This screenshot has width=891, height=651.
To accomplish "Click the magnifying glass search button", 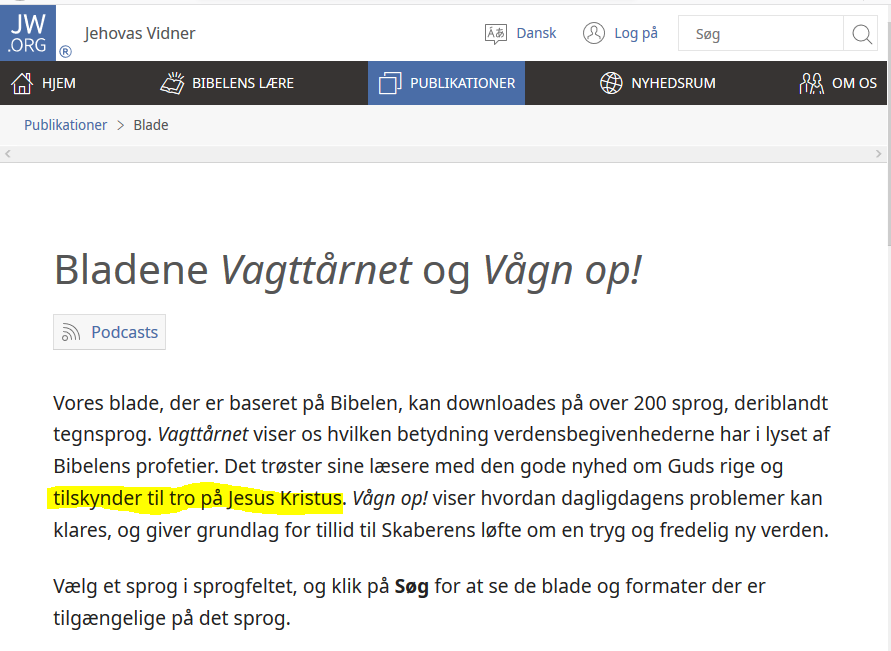I will click(x=861, y=34).
